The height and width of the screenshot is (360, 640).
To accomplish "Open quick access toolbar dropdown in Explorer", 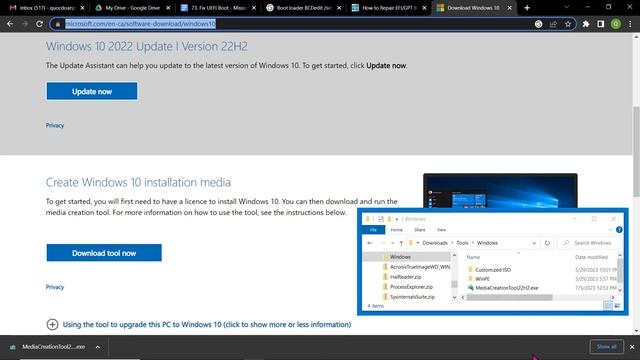I will point(397,219).
